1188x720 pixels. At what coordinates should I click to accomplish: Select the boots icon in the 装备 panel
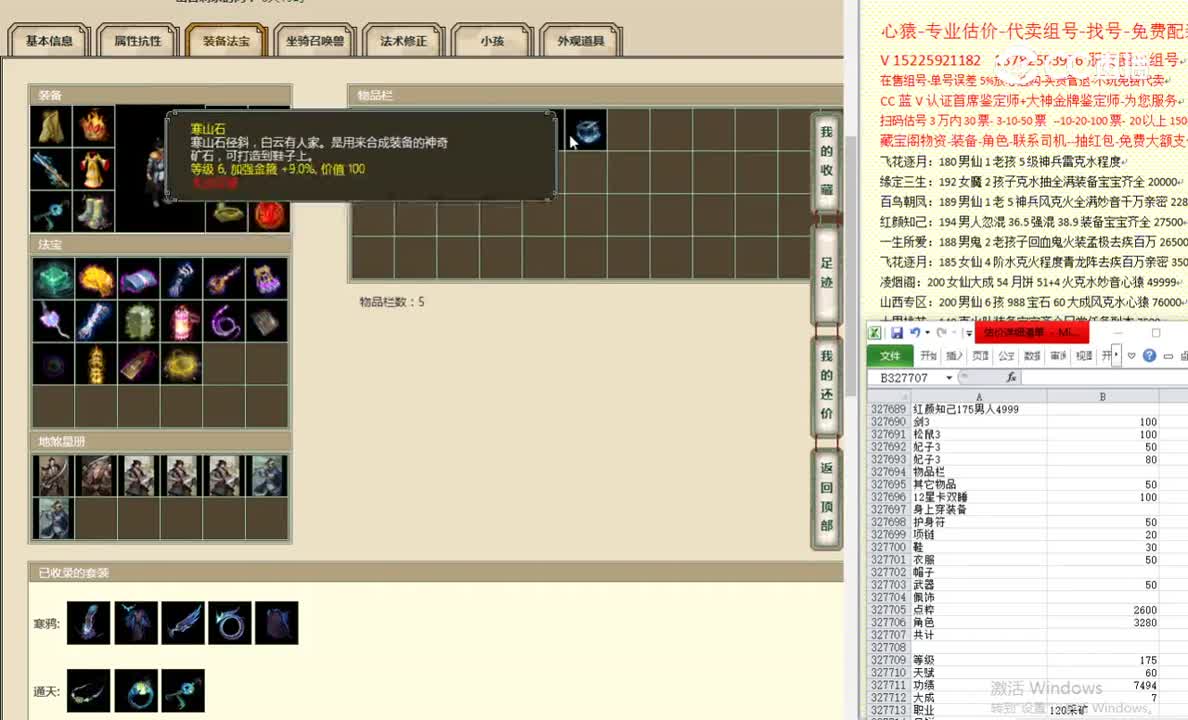(96, 213)
